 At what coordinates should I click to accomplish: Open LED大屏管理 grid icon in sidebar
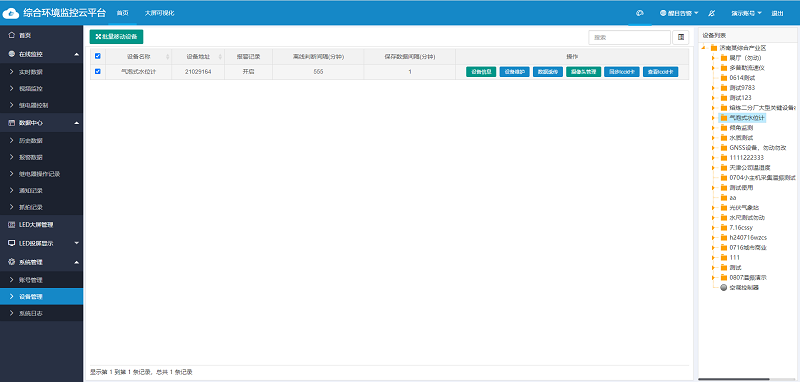click(x=11, y=224)
